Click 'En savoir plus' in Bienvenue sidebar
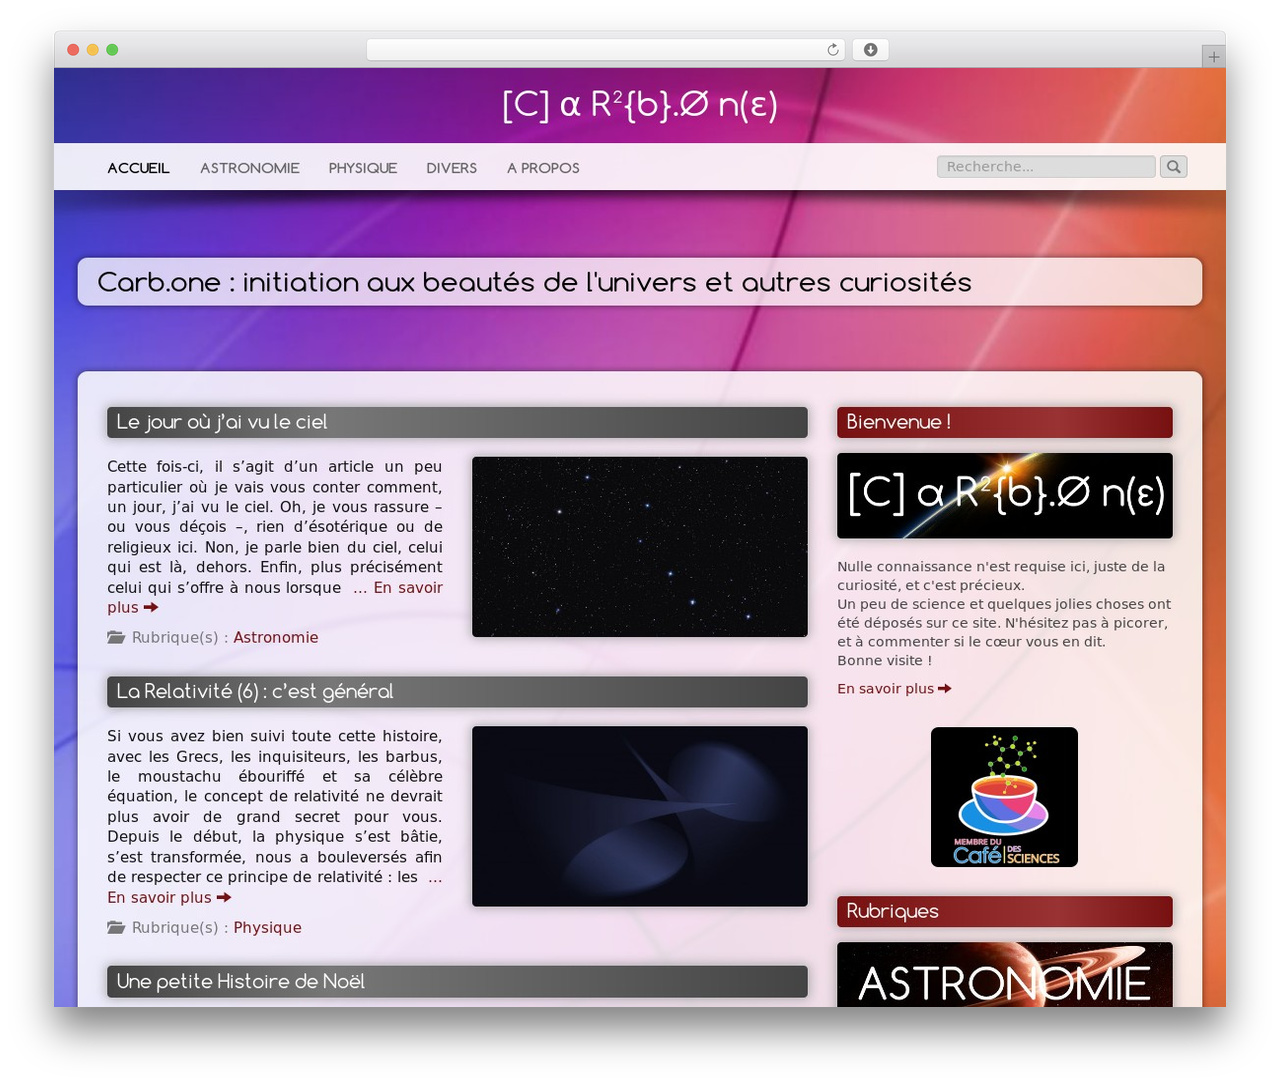 [894, 689]
